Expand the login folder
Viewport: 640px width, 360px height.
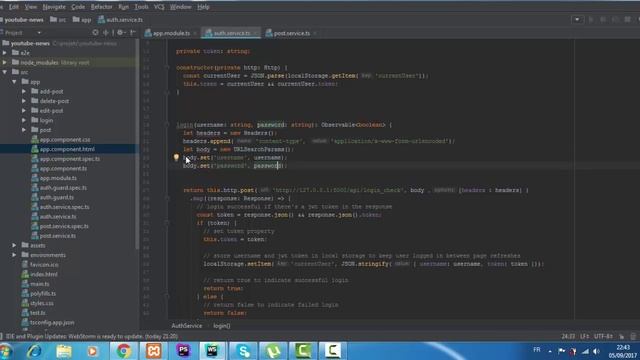click(24, 120)
